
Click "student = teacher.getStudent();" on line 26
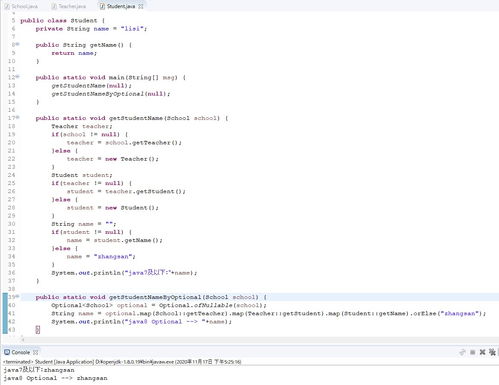126,191
